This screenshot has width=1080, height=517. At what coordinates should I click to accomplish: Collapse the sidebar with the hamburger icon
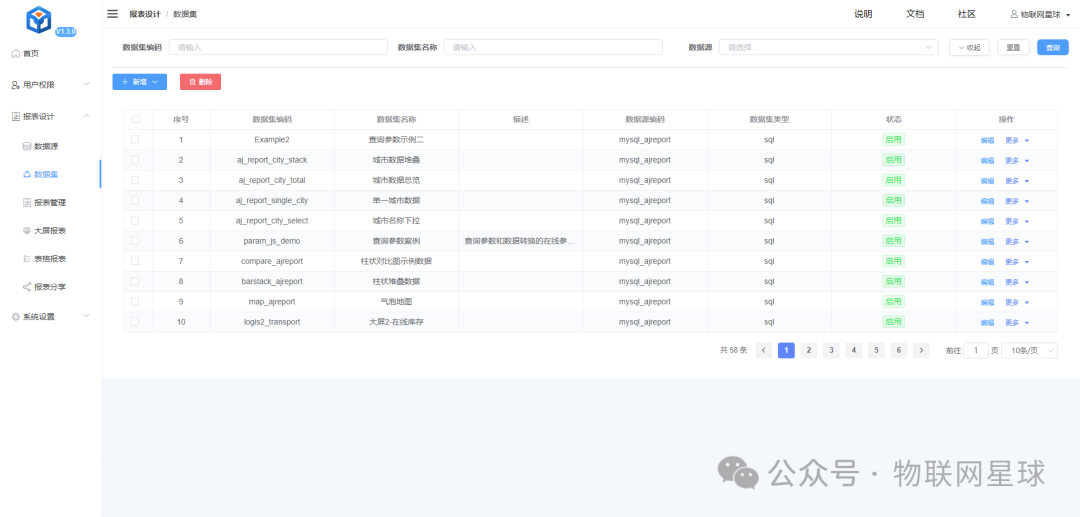[x=112, y=14]
